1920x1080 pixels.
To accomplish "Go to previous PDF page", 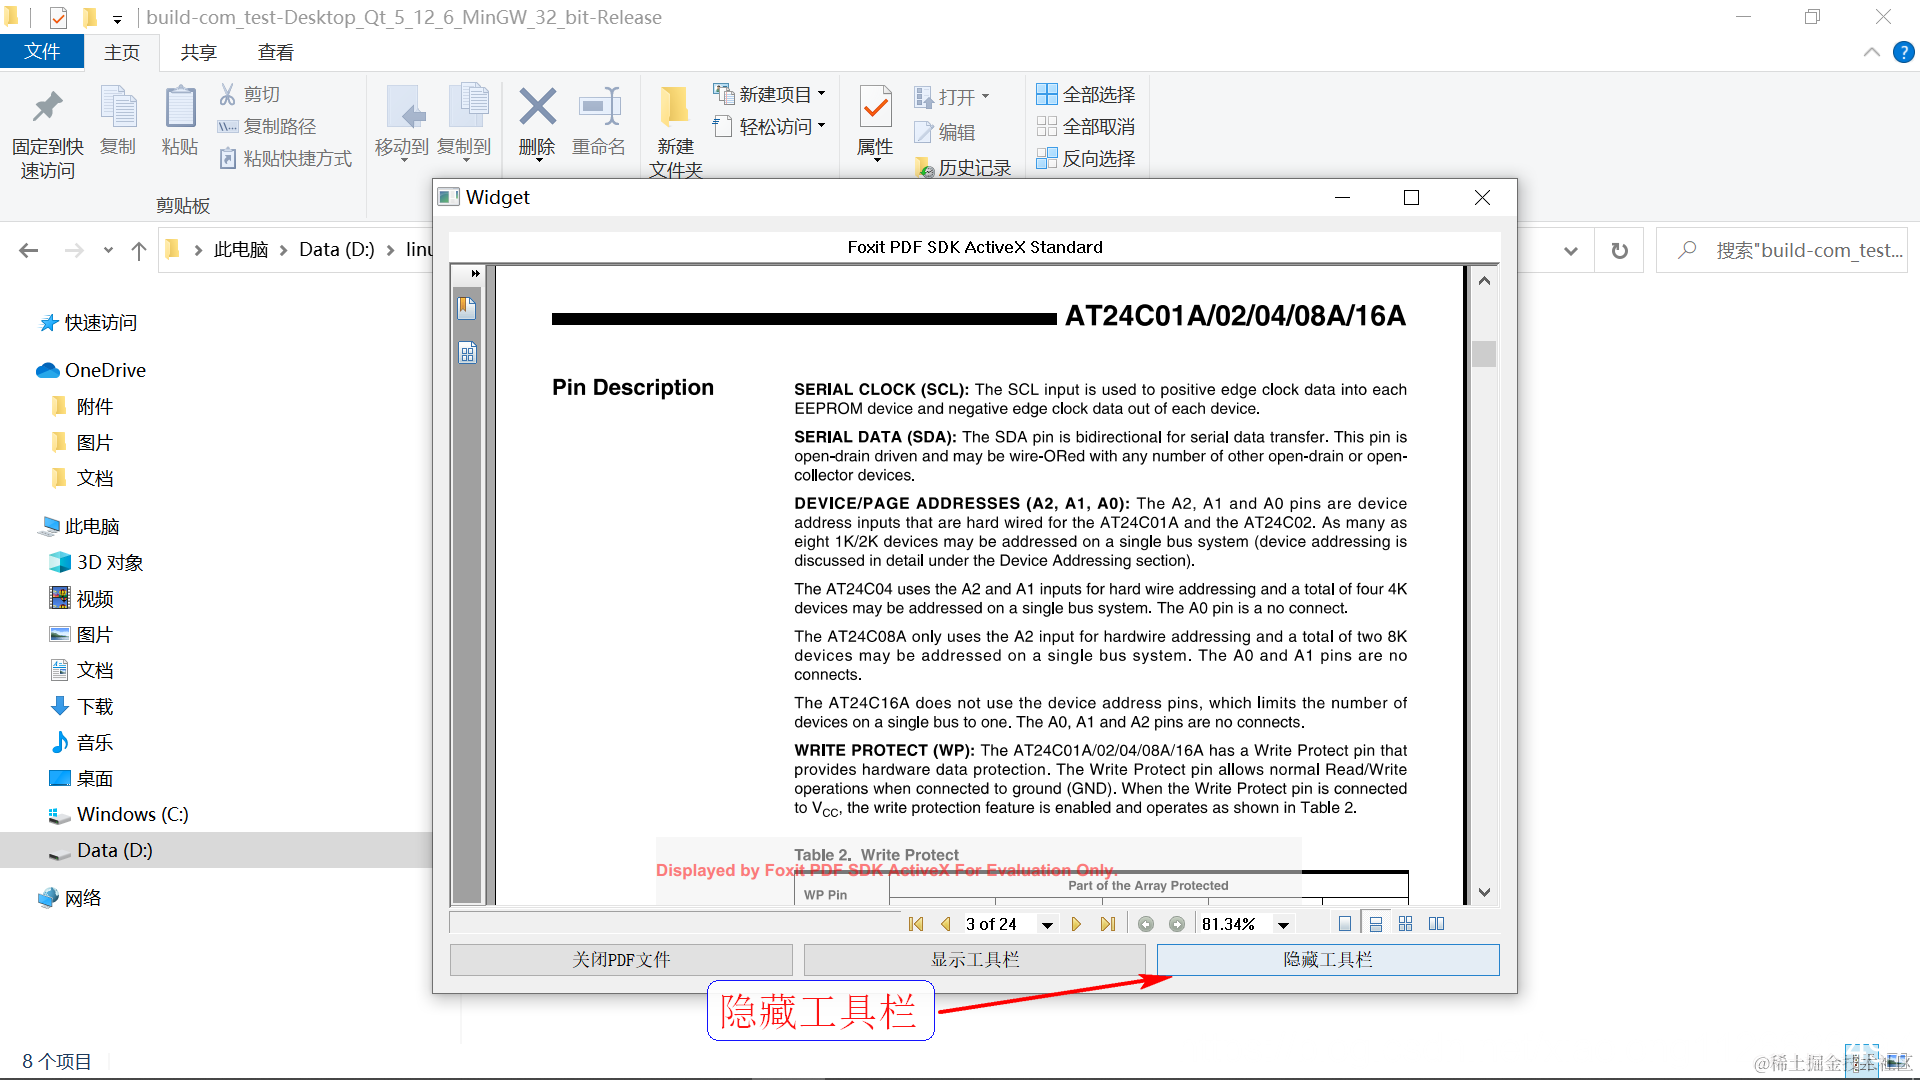I will click(x=945, y=924).
